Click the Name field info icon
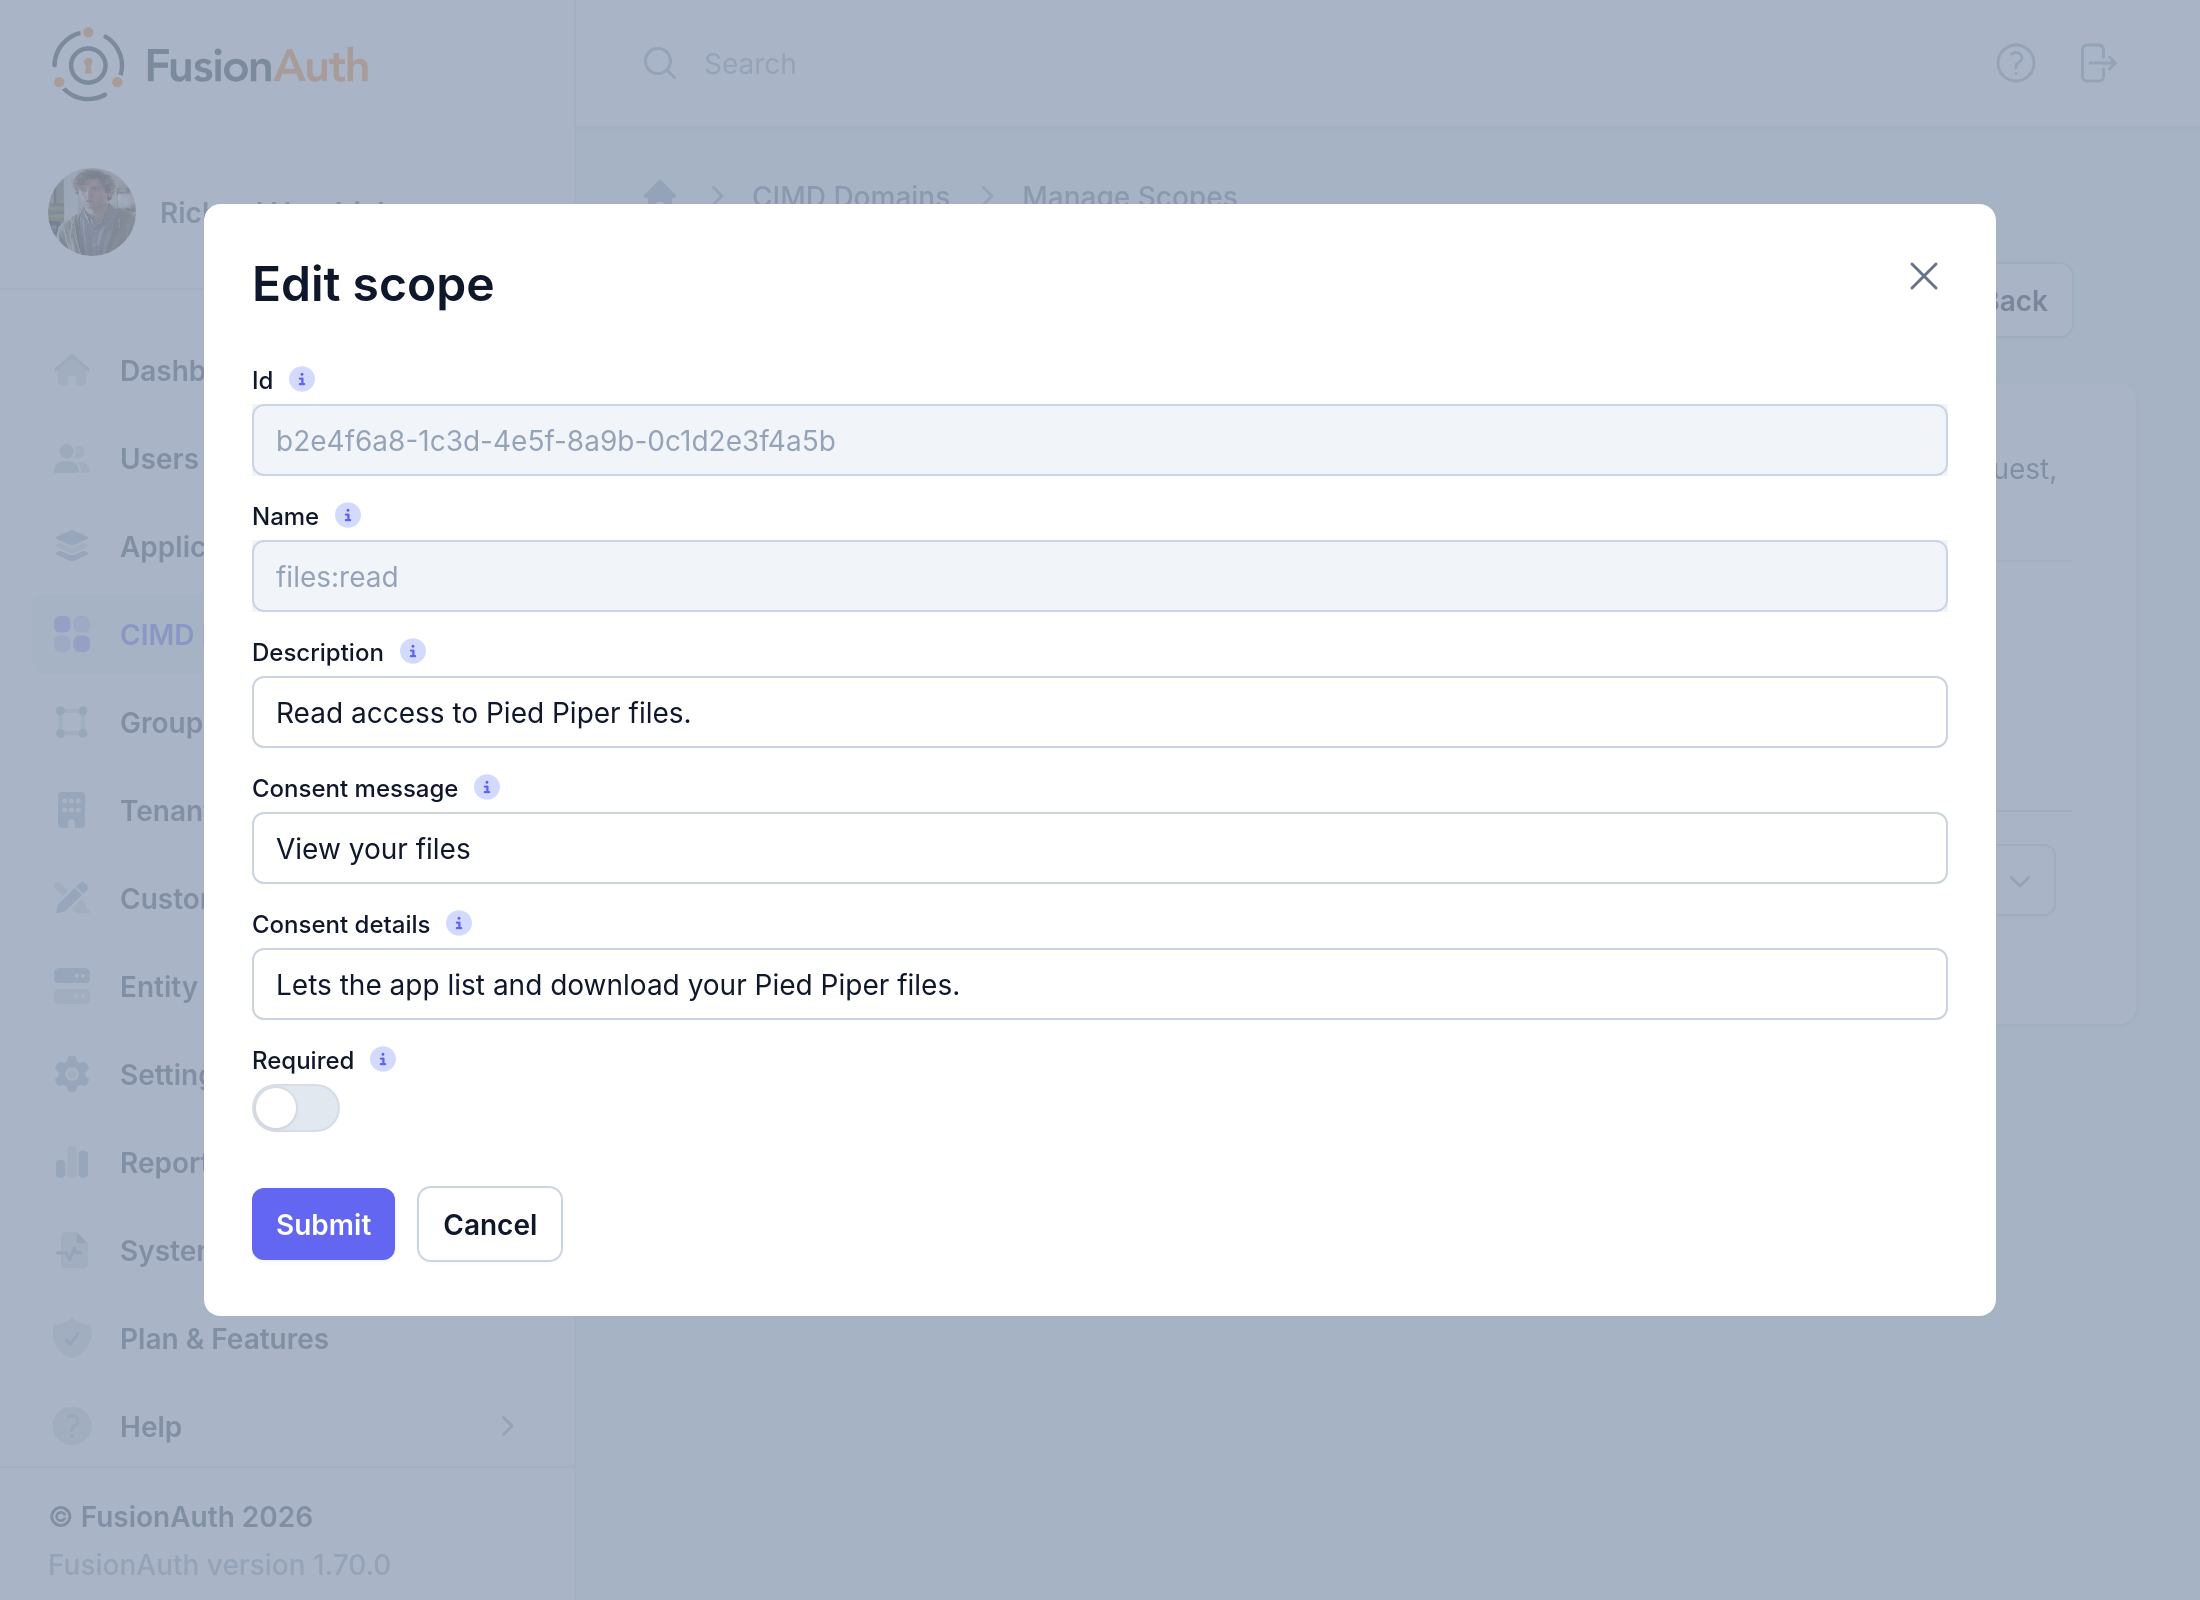Image resolution: width=2200 pixels, height=1600 pixels. point(347,516)
